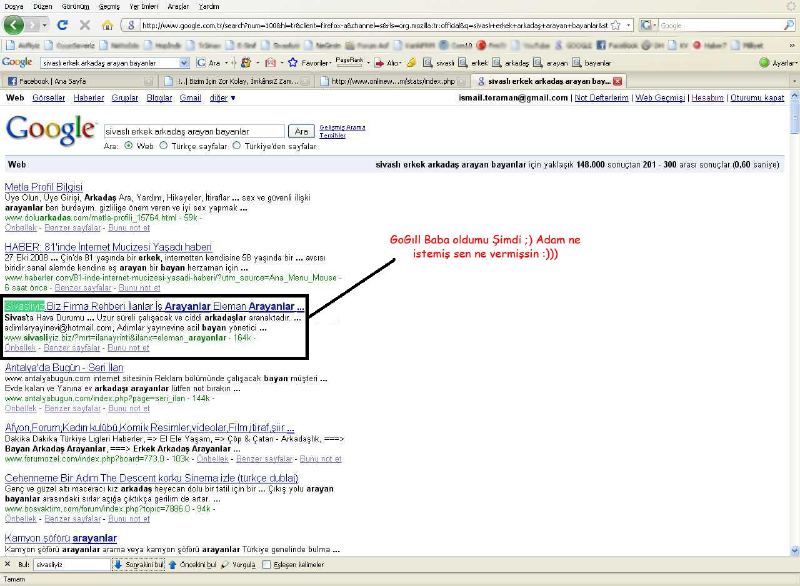Image resolution: width=800 pixels, height=586 pixels.
Task: Click the Forward navigation arrow
Action: [x=33, y=25]
